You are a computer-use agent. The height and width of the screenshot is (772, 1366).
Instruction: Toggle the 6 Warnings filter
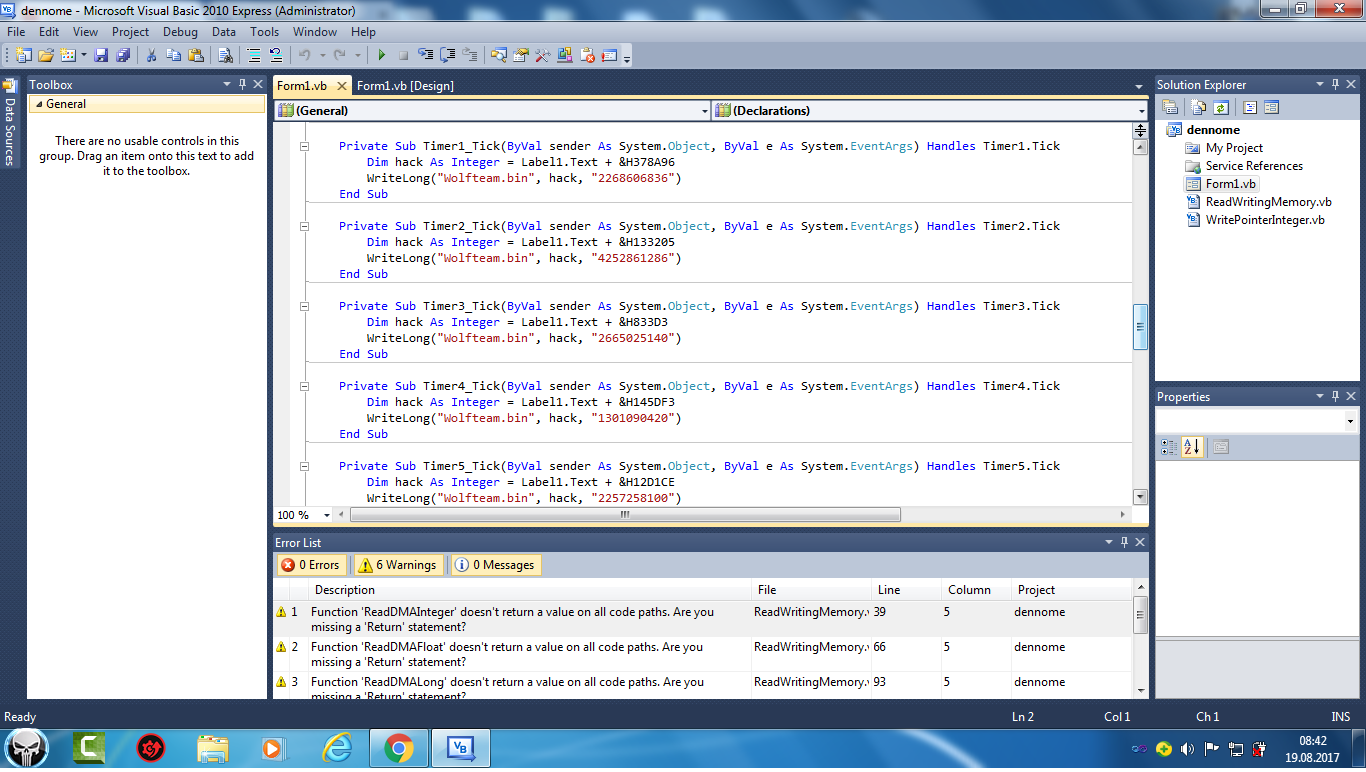coord(397,565)
